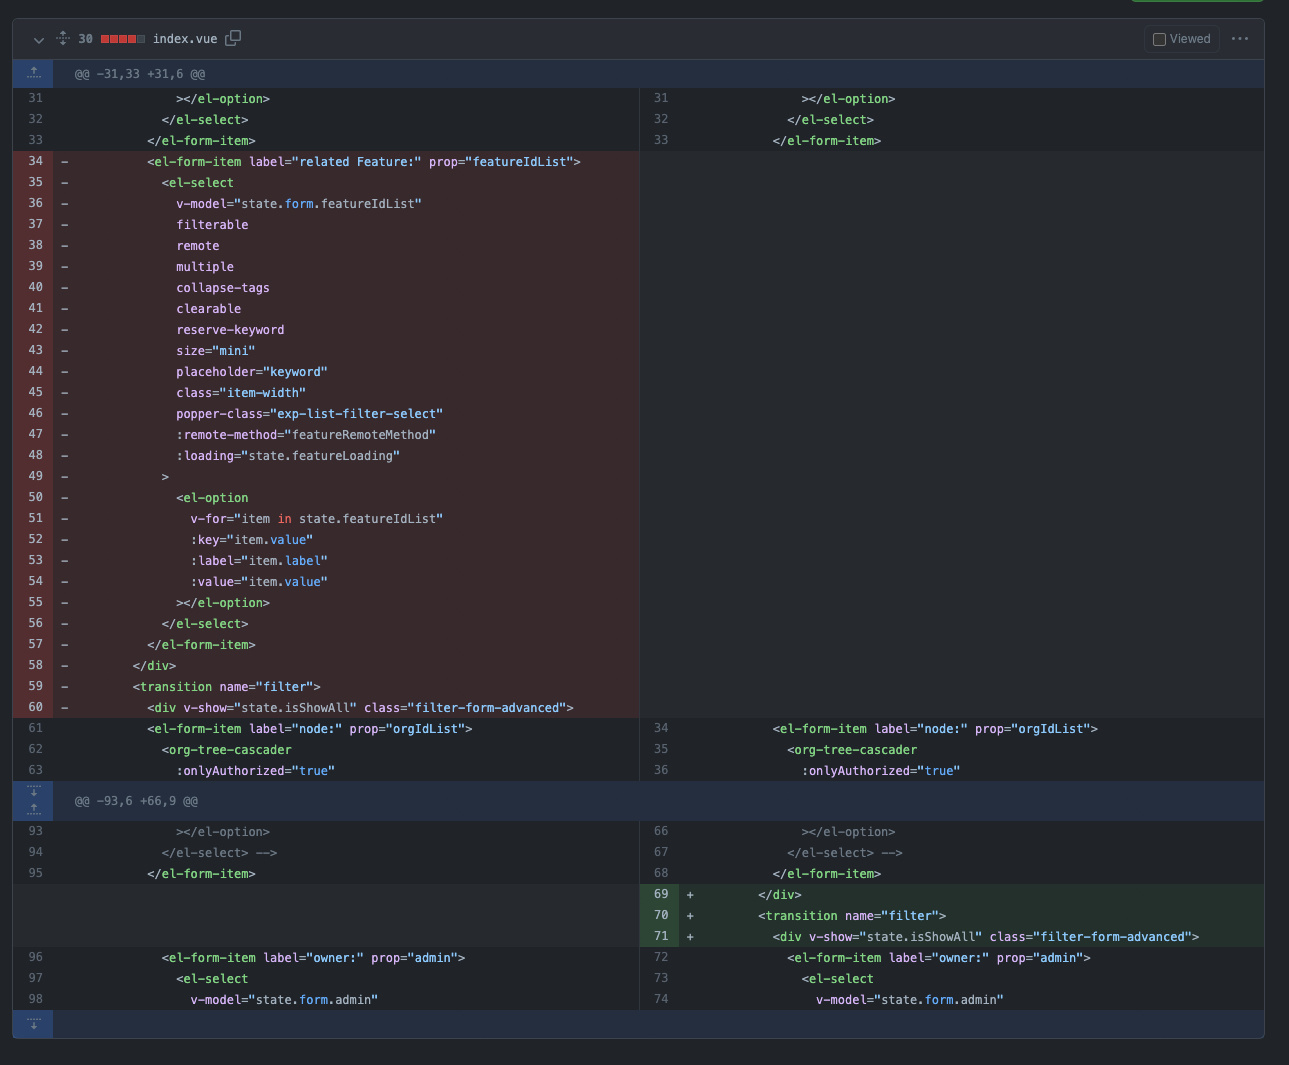Click added line 69 </div>
Screen dimensions: 1289x1065
pos(780,895)
